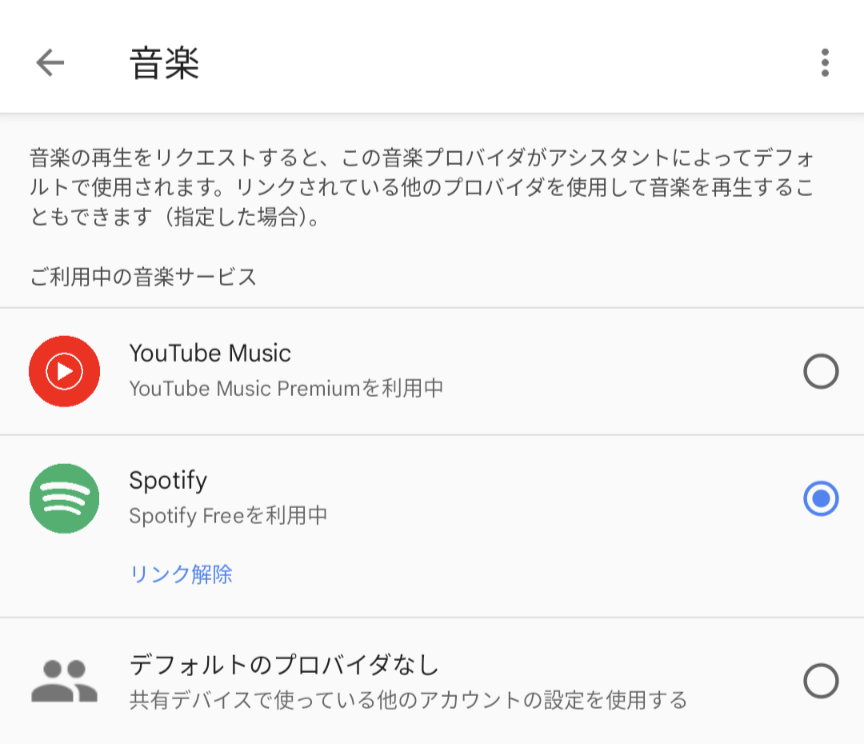Select the デフォルトのプロバイダなし radio button

click(820, 681)
